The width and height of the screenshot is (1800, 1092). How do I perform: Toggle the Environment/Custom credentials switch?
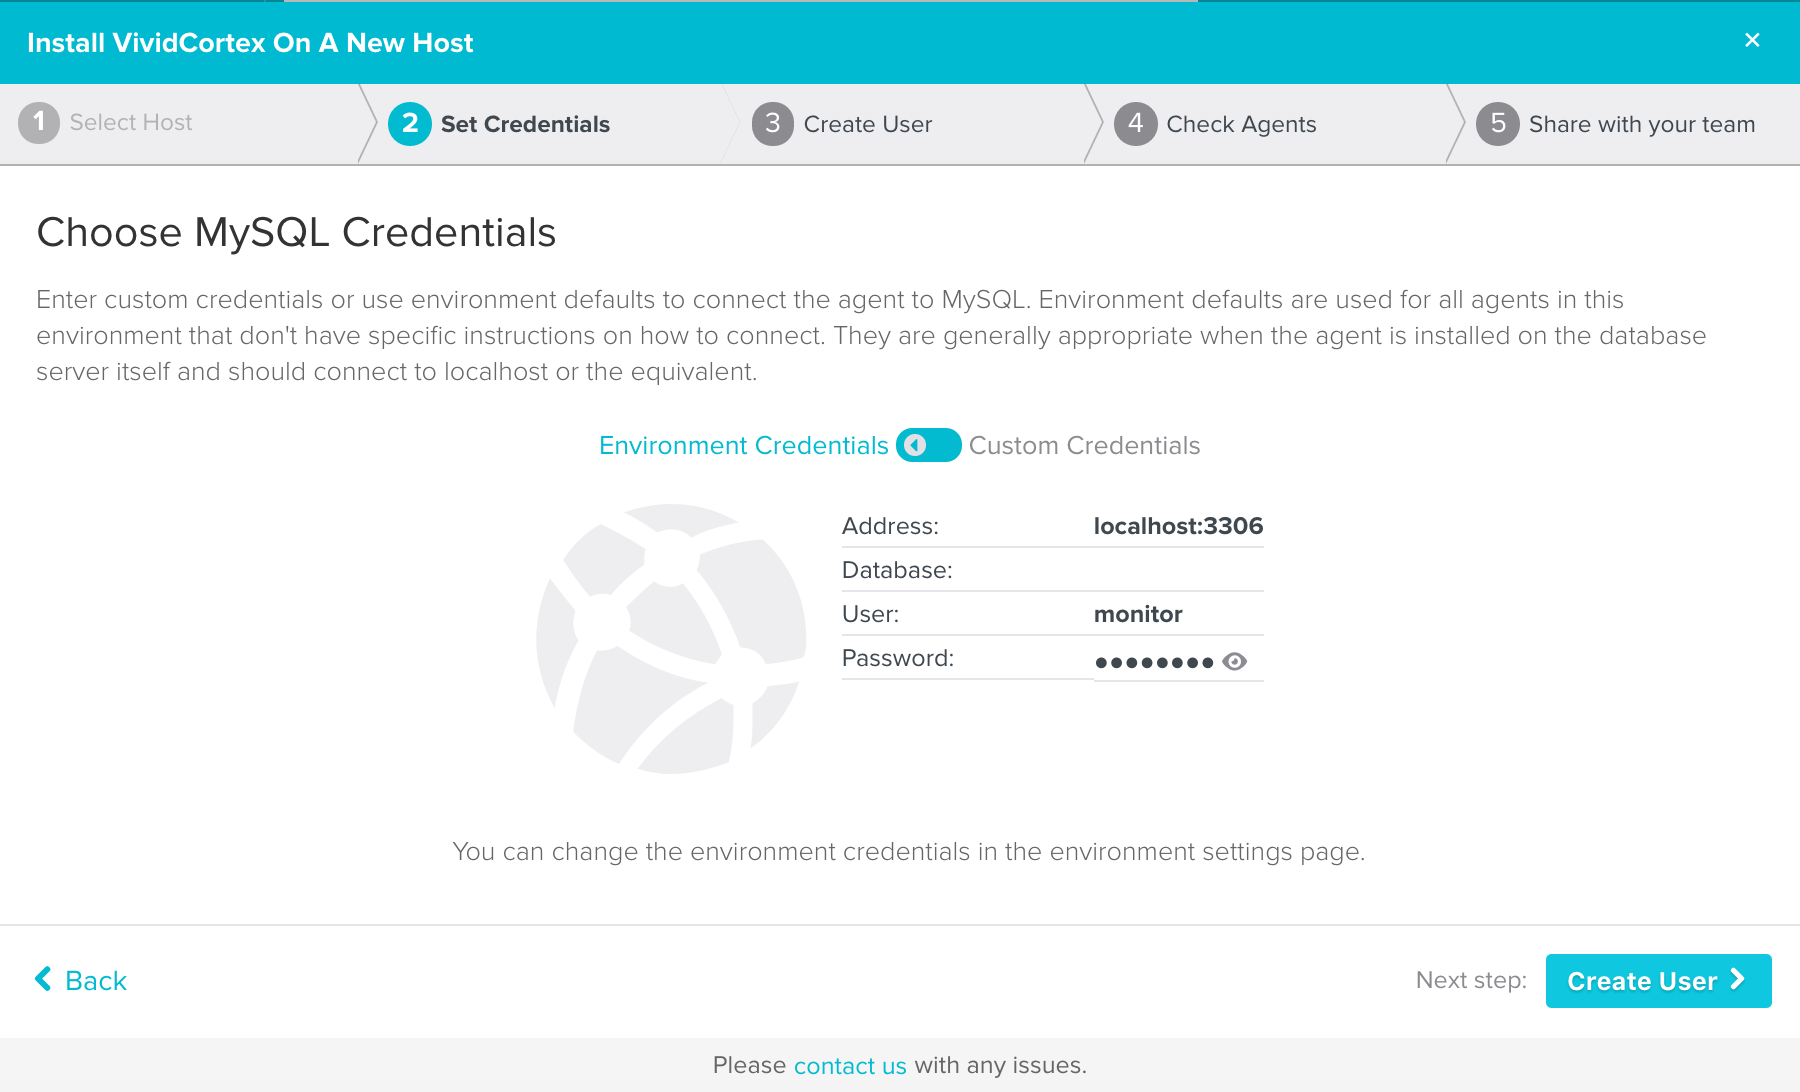[x=928, y=445]
